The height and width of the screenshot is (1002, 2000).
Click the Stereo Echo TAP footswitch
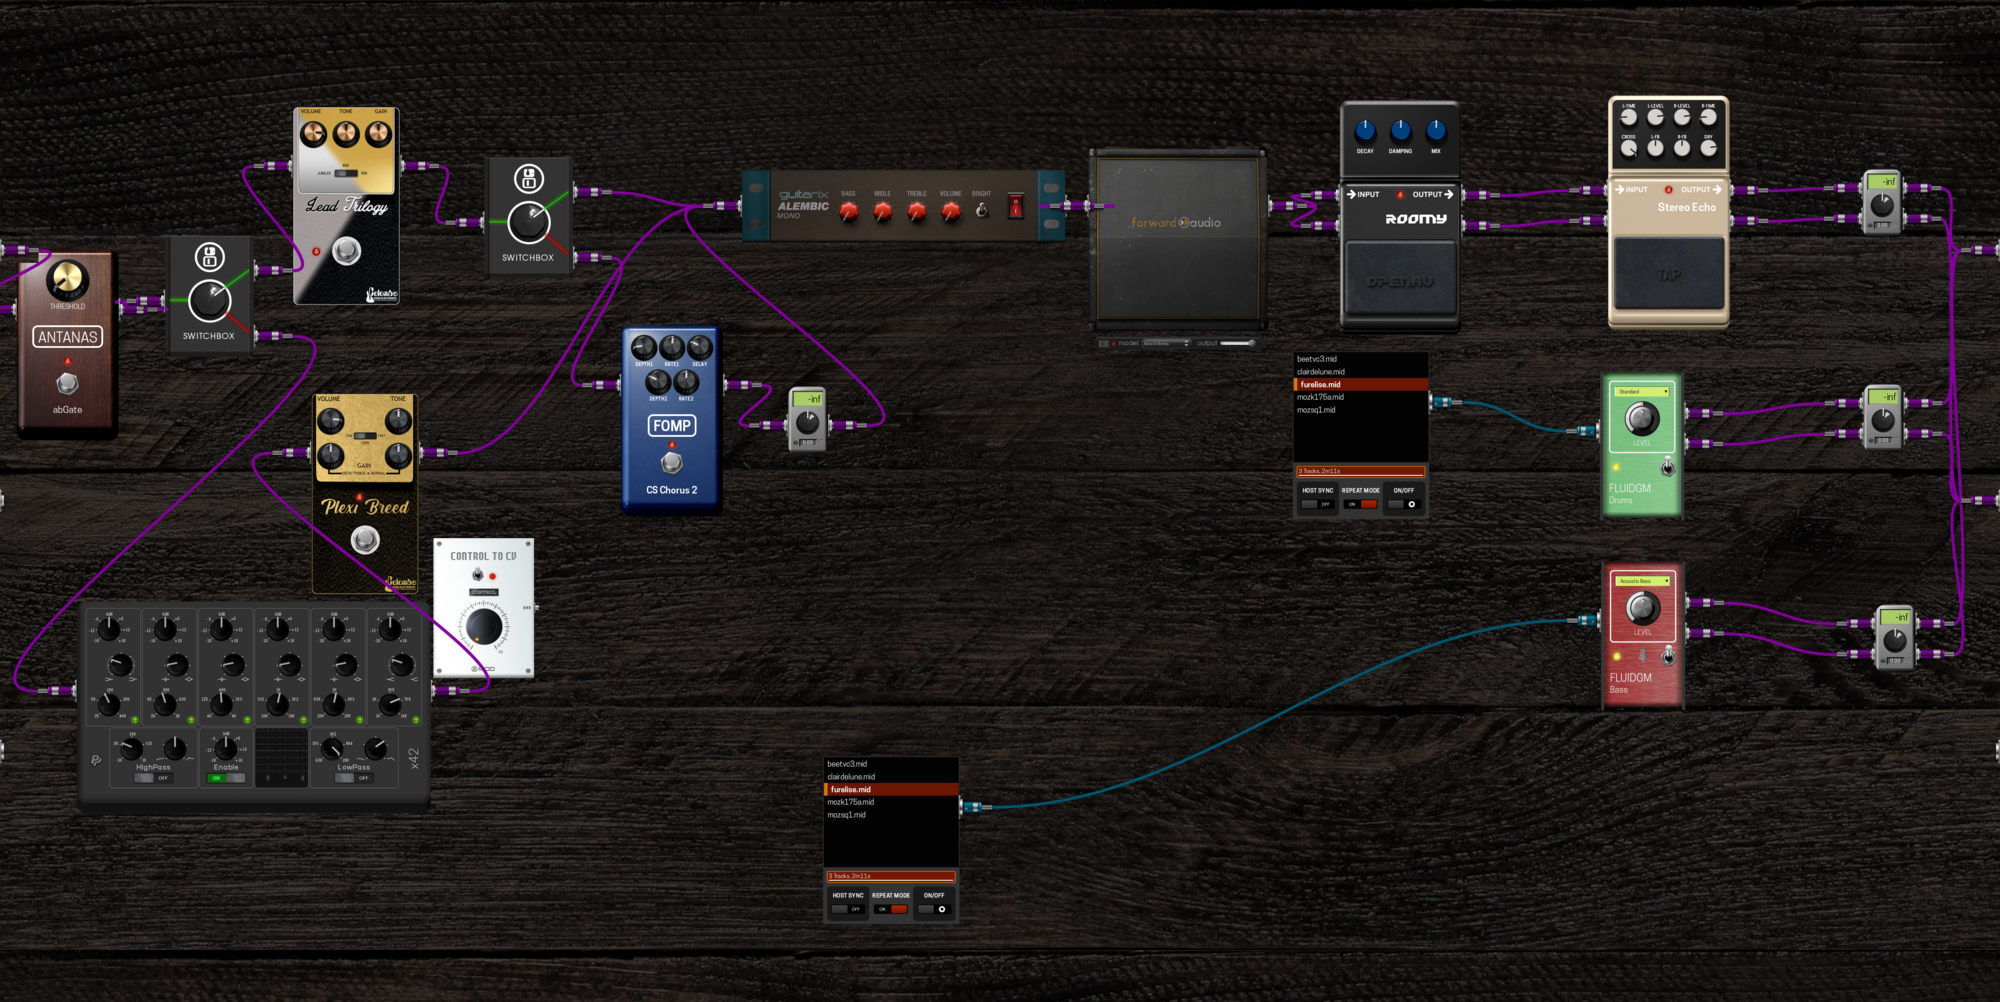click(1669, 273)
